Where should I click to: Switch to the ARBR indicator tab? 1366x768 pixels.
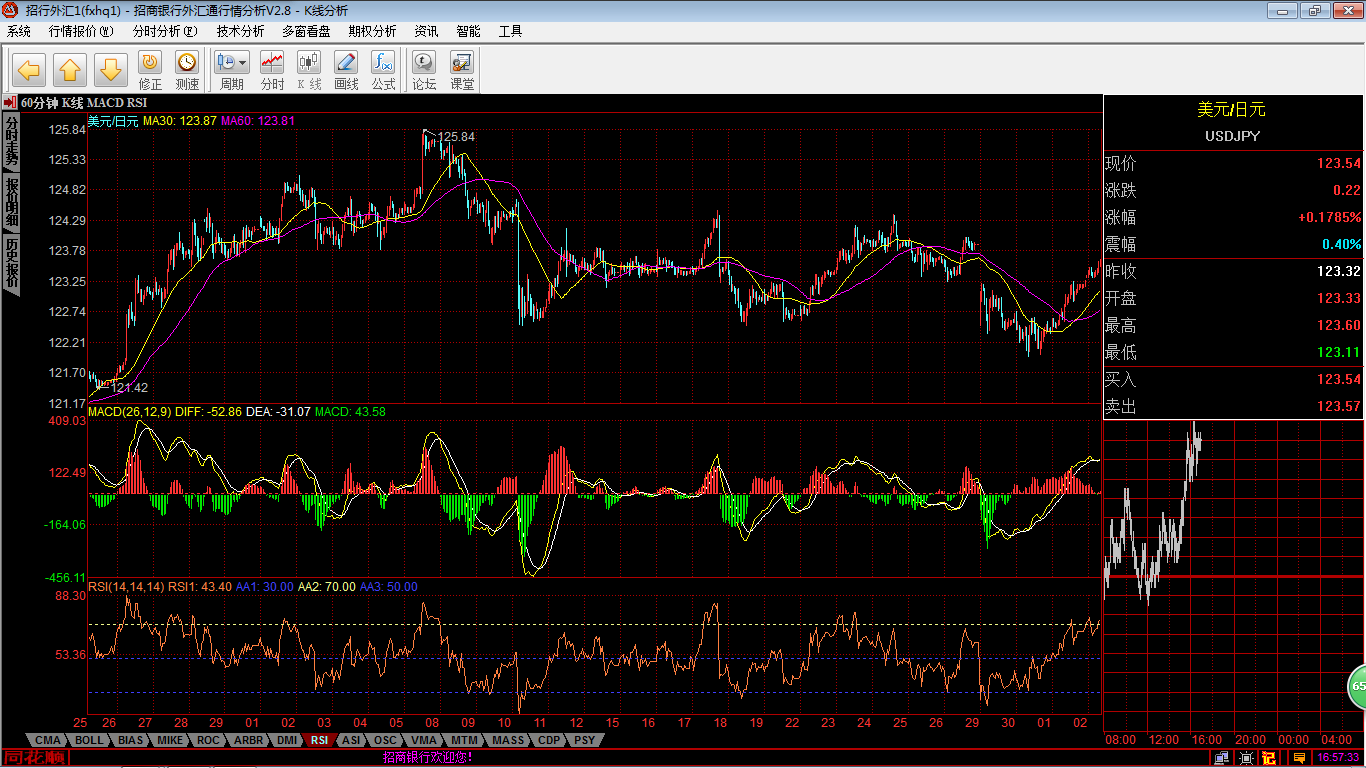coord(248,740)
